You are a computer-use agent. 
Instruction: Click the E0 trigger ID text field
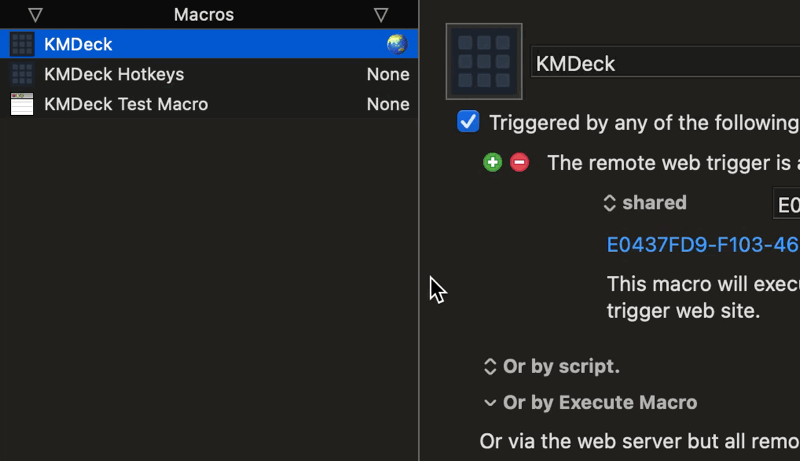click(787, 204)
